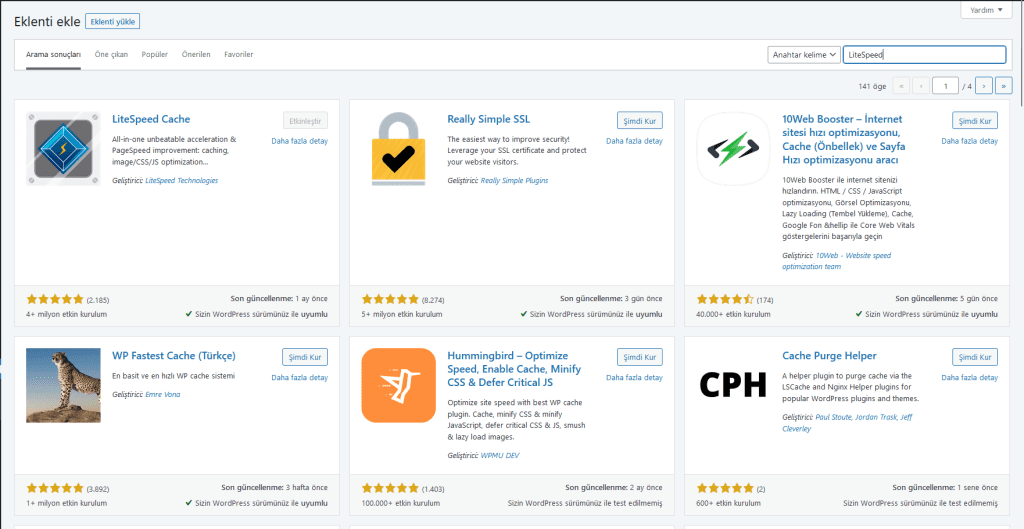Viewport: 1024px width, 529px height.
Task: Switch to the Popüler tab
Action: tap(155, 54)
